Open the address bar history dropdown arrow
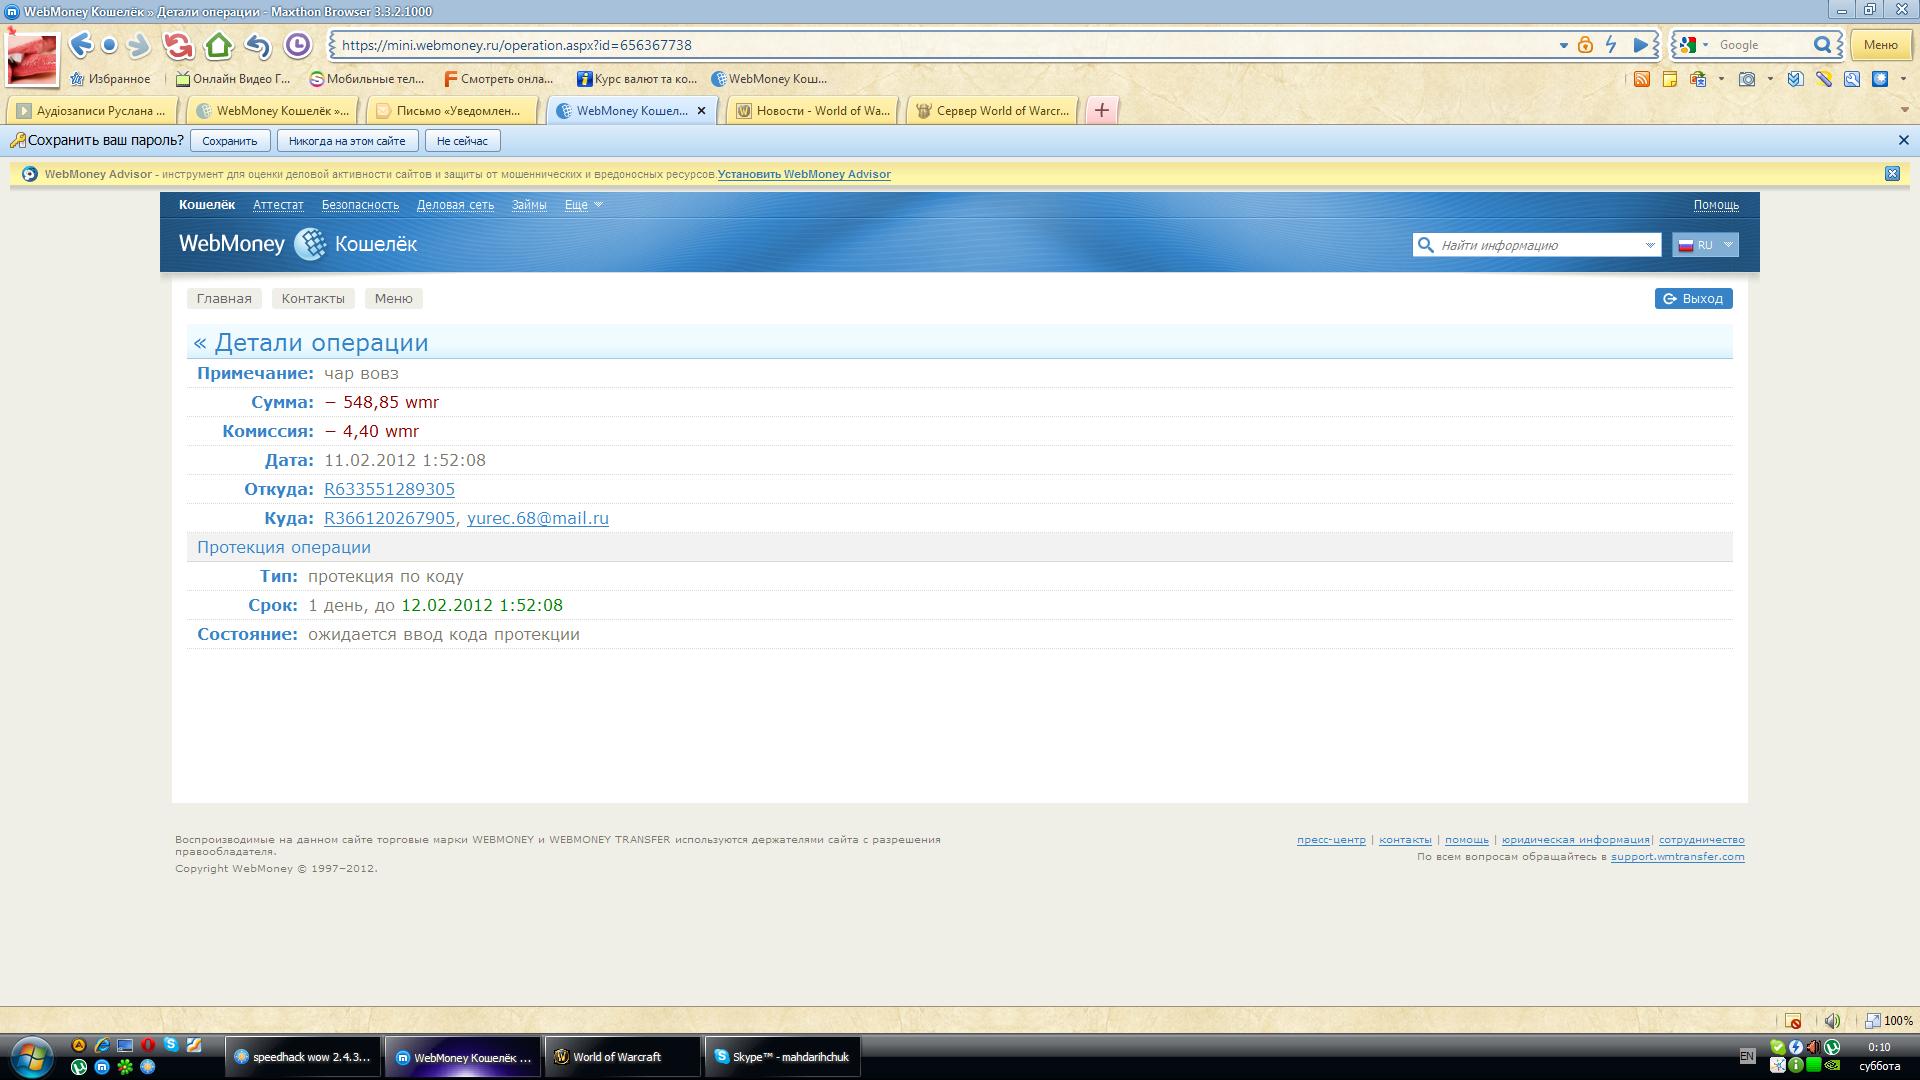Image resolution: width=1920 pixels, height=1080 pixels. click(x=1563, y=45)
